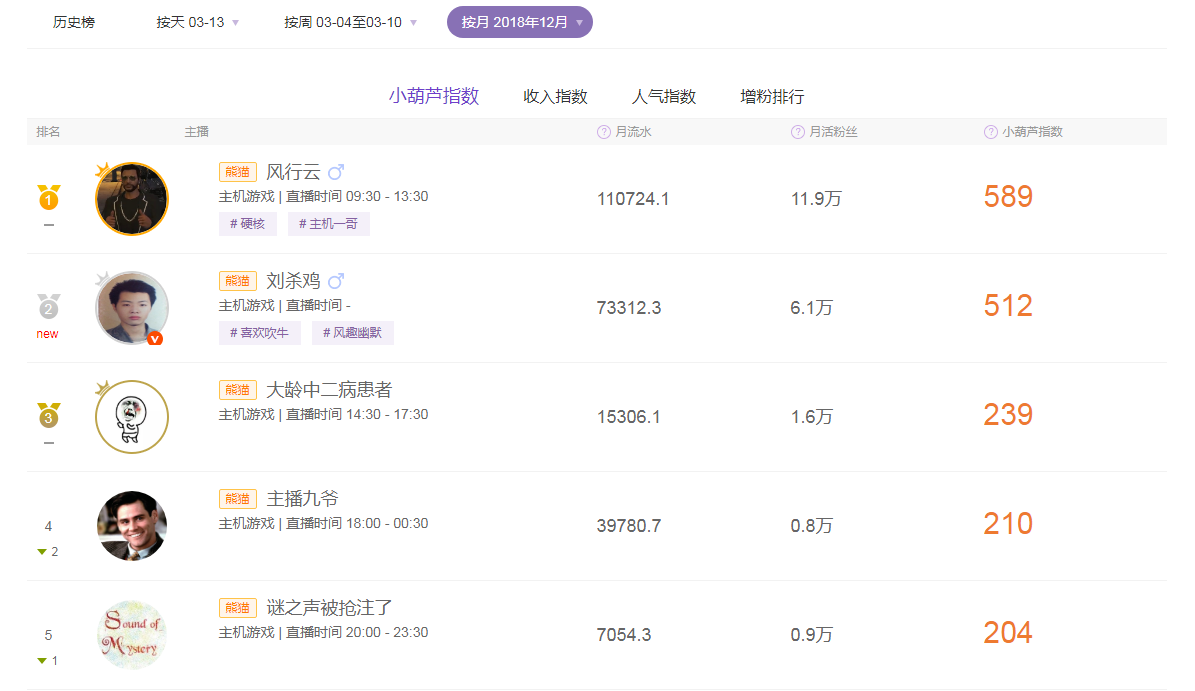Click the male gender icon next to 刘杀鸡
This screenshot has width=1195, height=691.
[335, 280]
